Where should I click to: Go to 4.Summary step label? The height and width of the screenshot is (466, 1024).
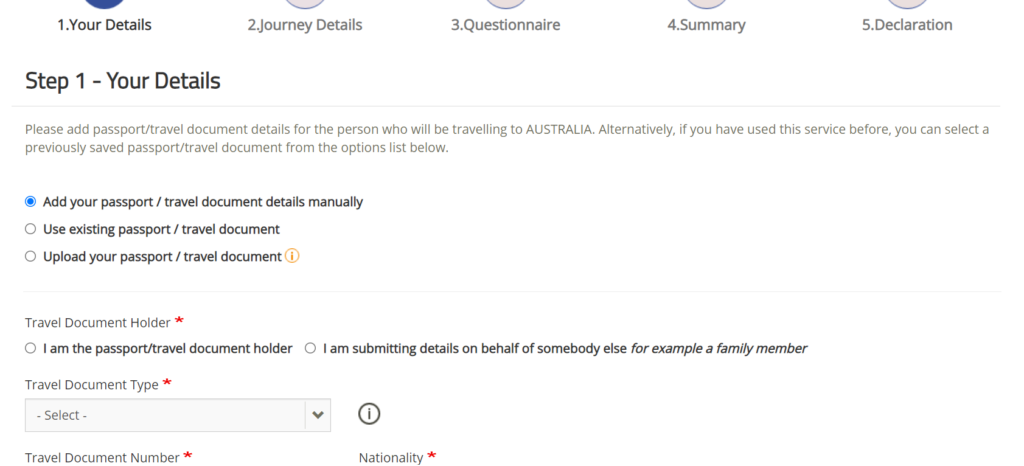(x=706, y=25)
